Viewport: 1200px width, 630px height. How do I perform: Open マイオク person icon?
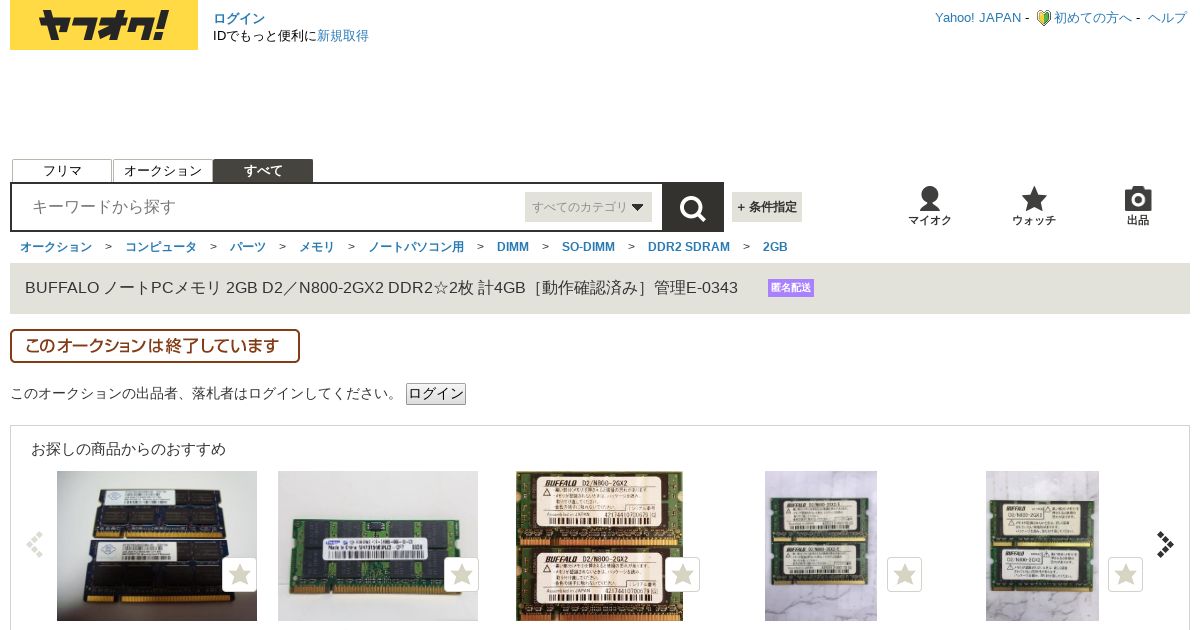click(930, 206)
